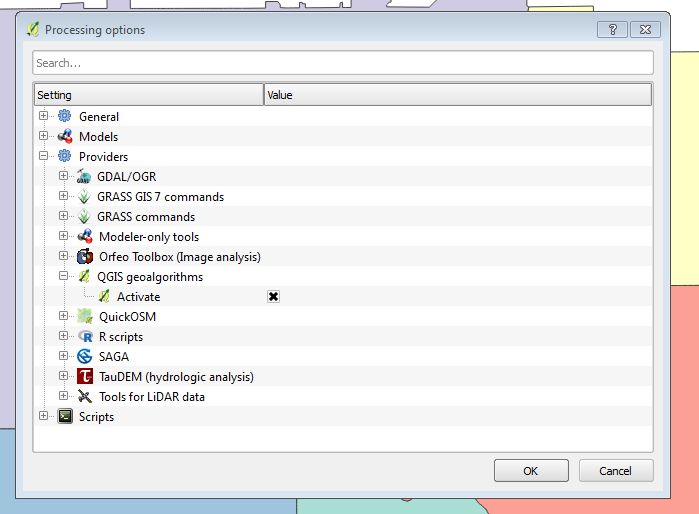Toggle the Activate checkbox for QGIS geoalgorithms
The image size is (699, 514).
[x=273, y=296]
